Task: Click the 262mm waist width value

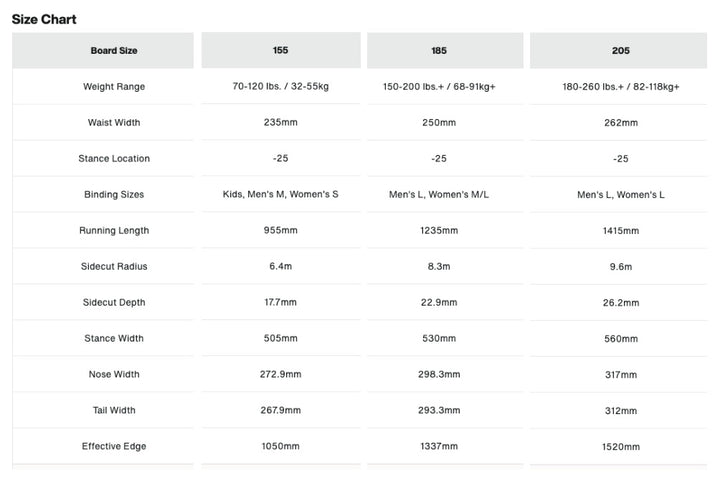Action: coord(621,123)
